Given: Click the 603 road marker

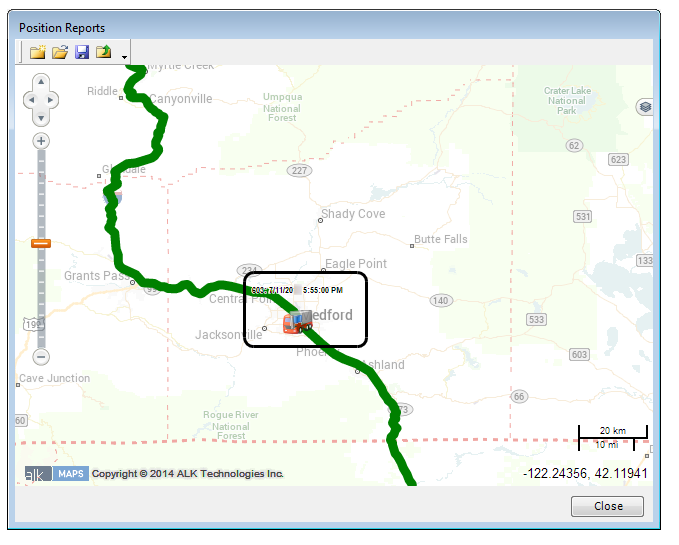Looking at the screenshot, I should pyautogui.click(x=579, y=355).
